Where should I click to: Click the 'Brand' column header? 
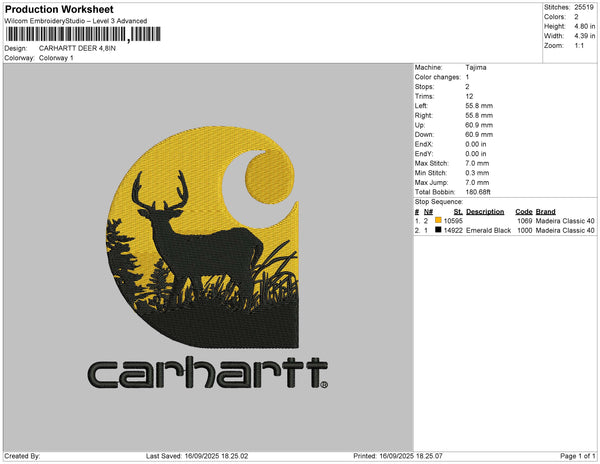point(545,212)
